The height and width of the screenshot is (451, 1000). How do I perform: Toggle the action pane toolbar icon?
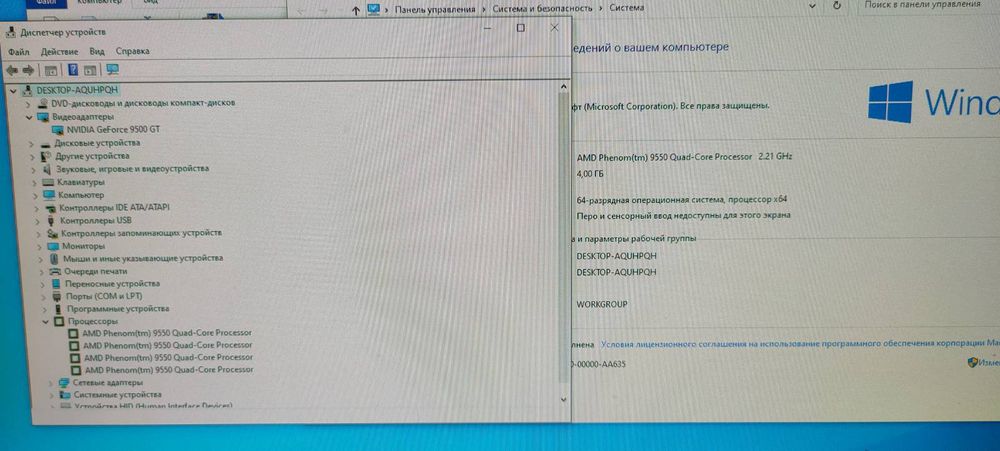tap(90, 70)
